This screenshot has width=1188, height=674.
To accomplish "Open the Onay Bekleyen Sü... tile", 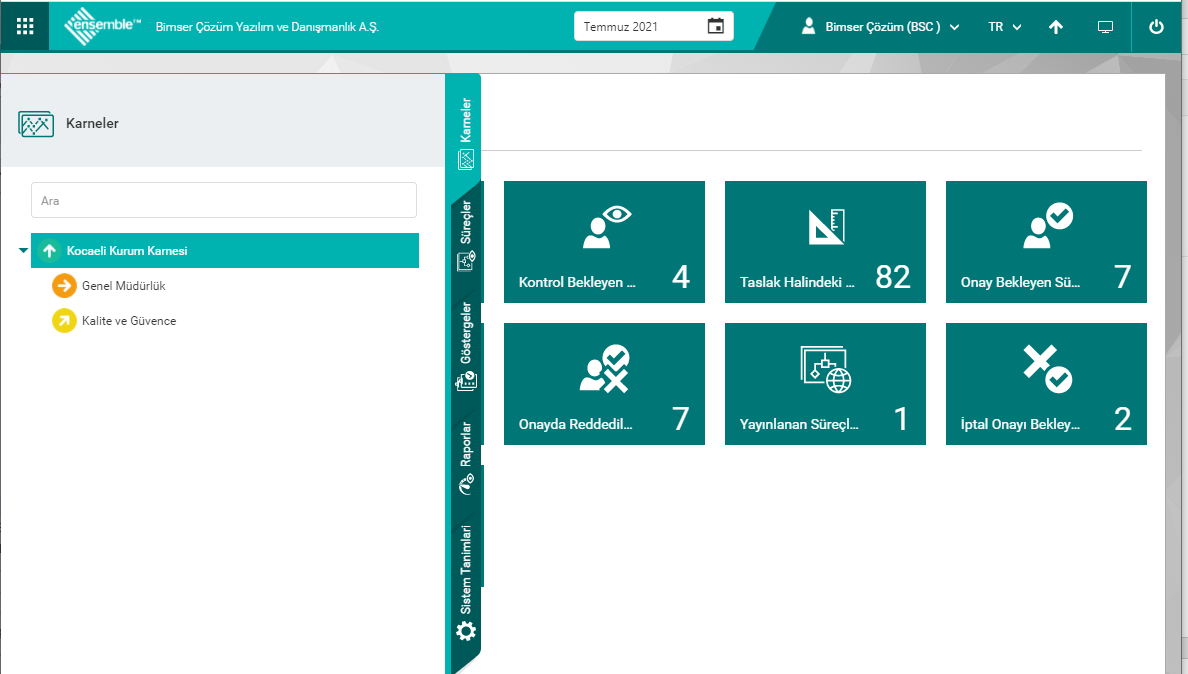I will pyautogui.click(x=1046, y=242).
